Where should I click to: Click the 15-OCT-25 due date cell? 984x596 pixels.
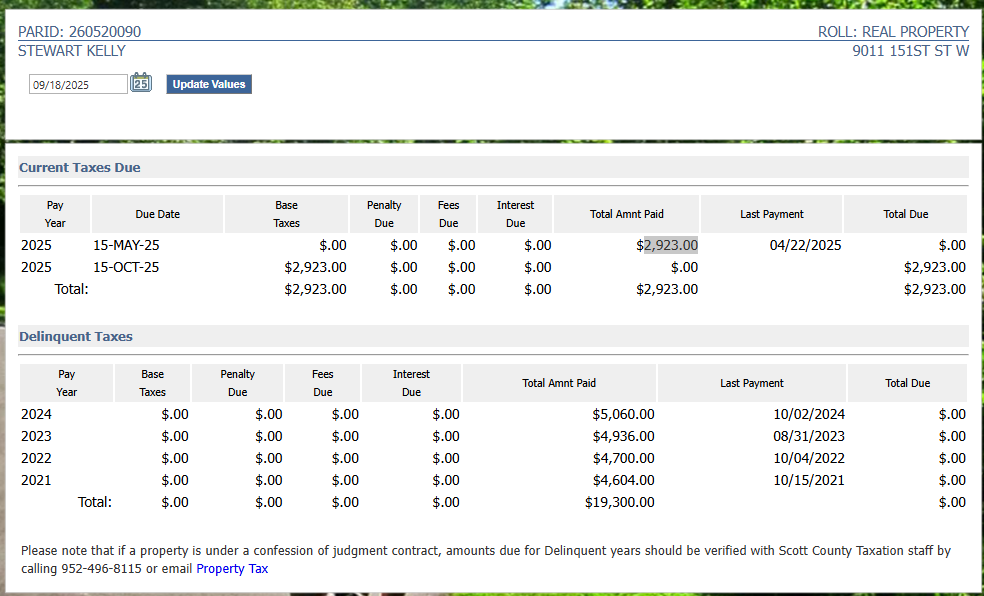click(x=126, y=267)
